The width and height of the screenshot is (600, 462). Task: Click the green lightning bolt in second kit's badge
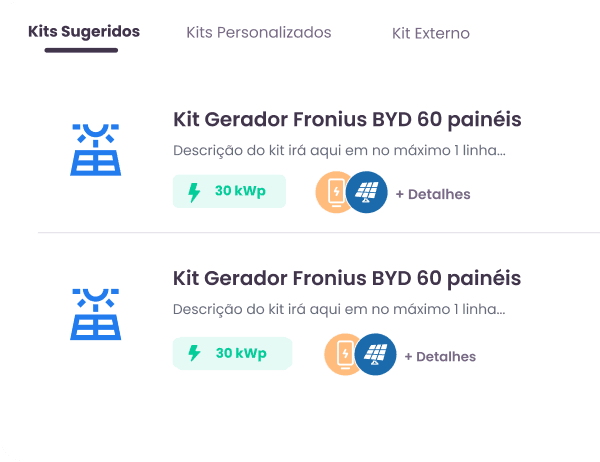[x=194, y=353]
